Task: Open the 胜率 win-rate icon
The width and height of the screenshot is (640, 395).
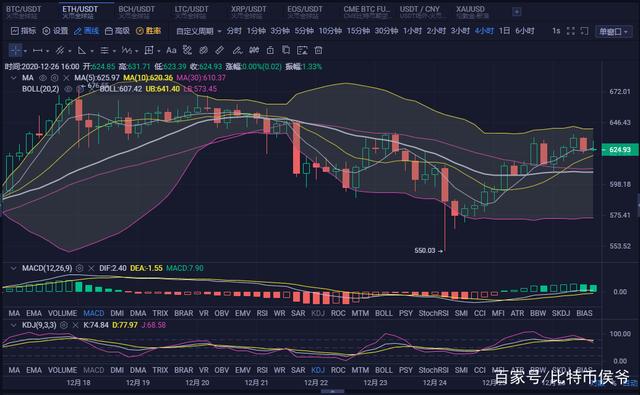Action: [x=140, y=31]
